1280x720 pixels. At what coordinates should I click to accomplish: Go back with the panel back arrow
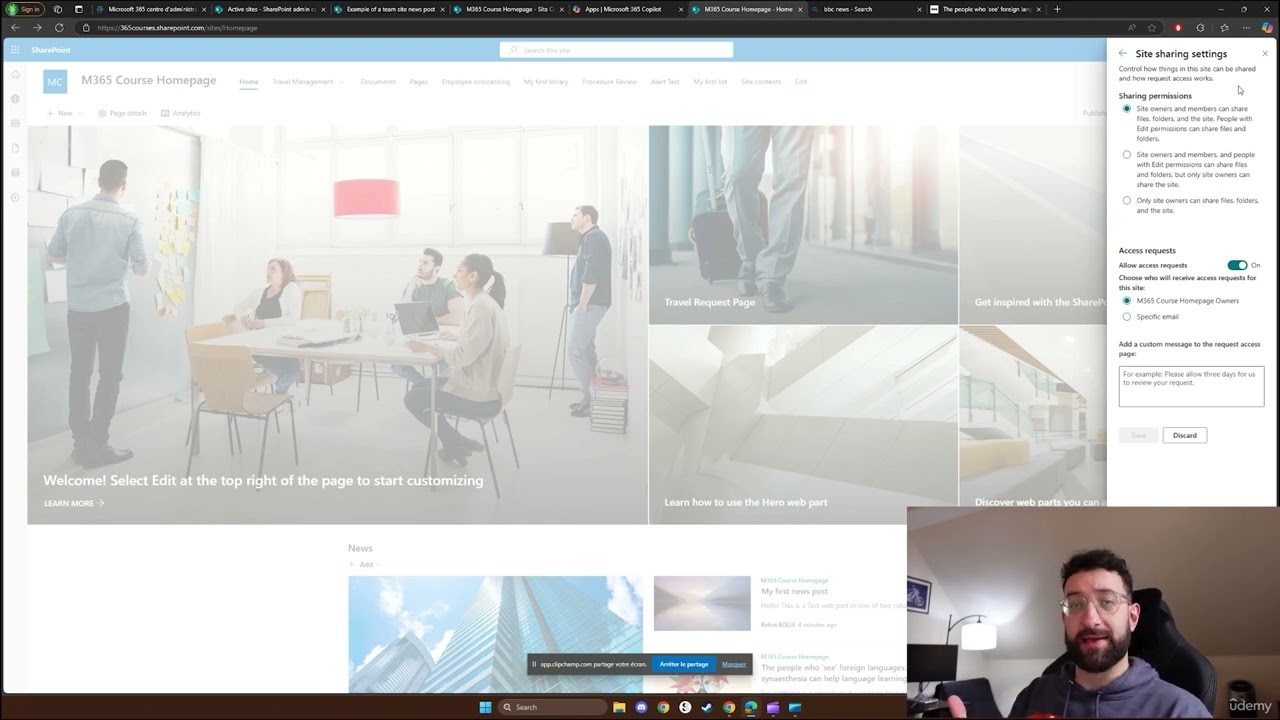tap(1123, 54)
